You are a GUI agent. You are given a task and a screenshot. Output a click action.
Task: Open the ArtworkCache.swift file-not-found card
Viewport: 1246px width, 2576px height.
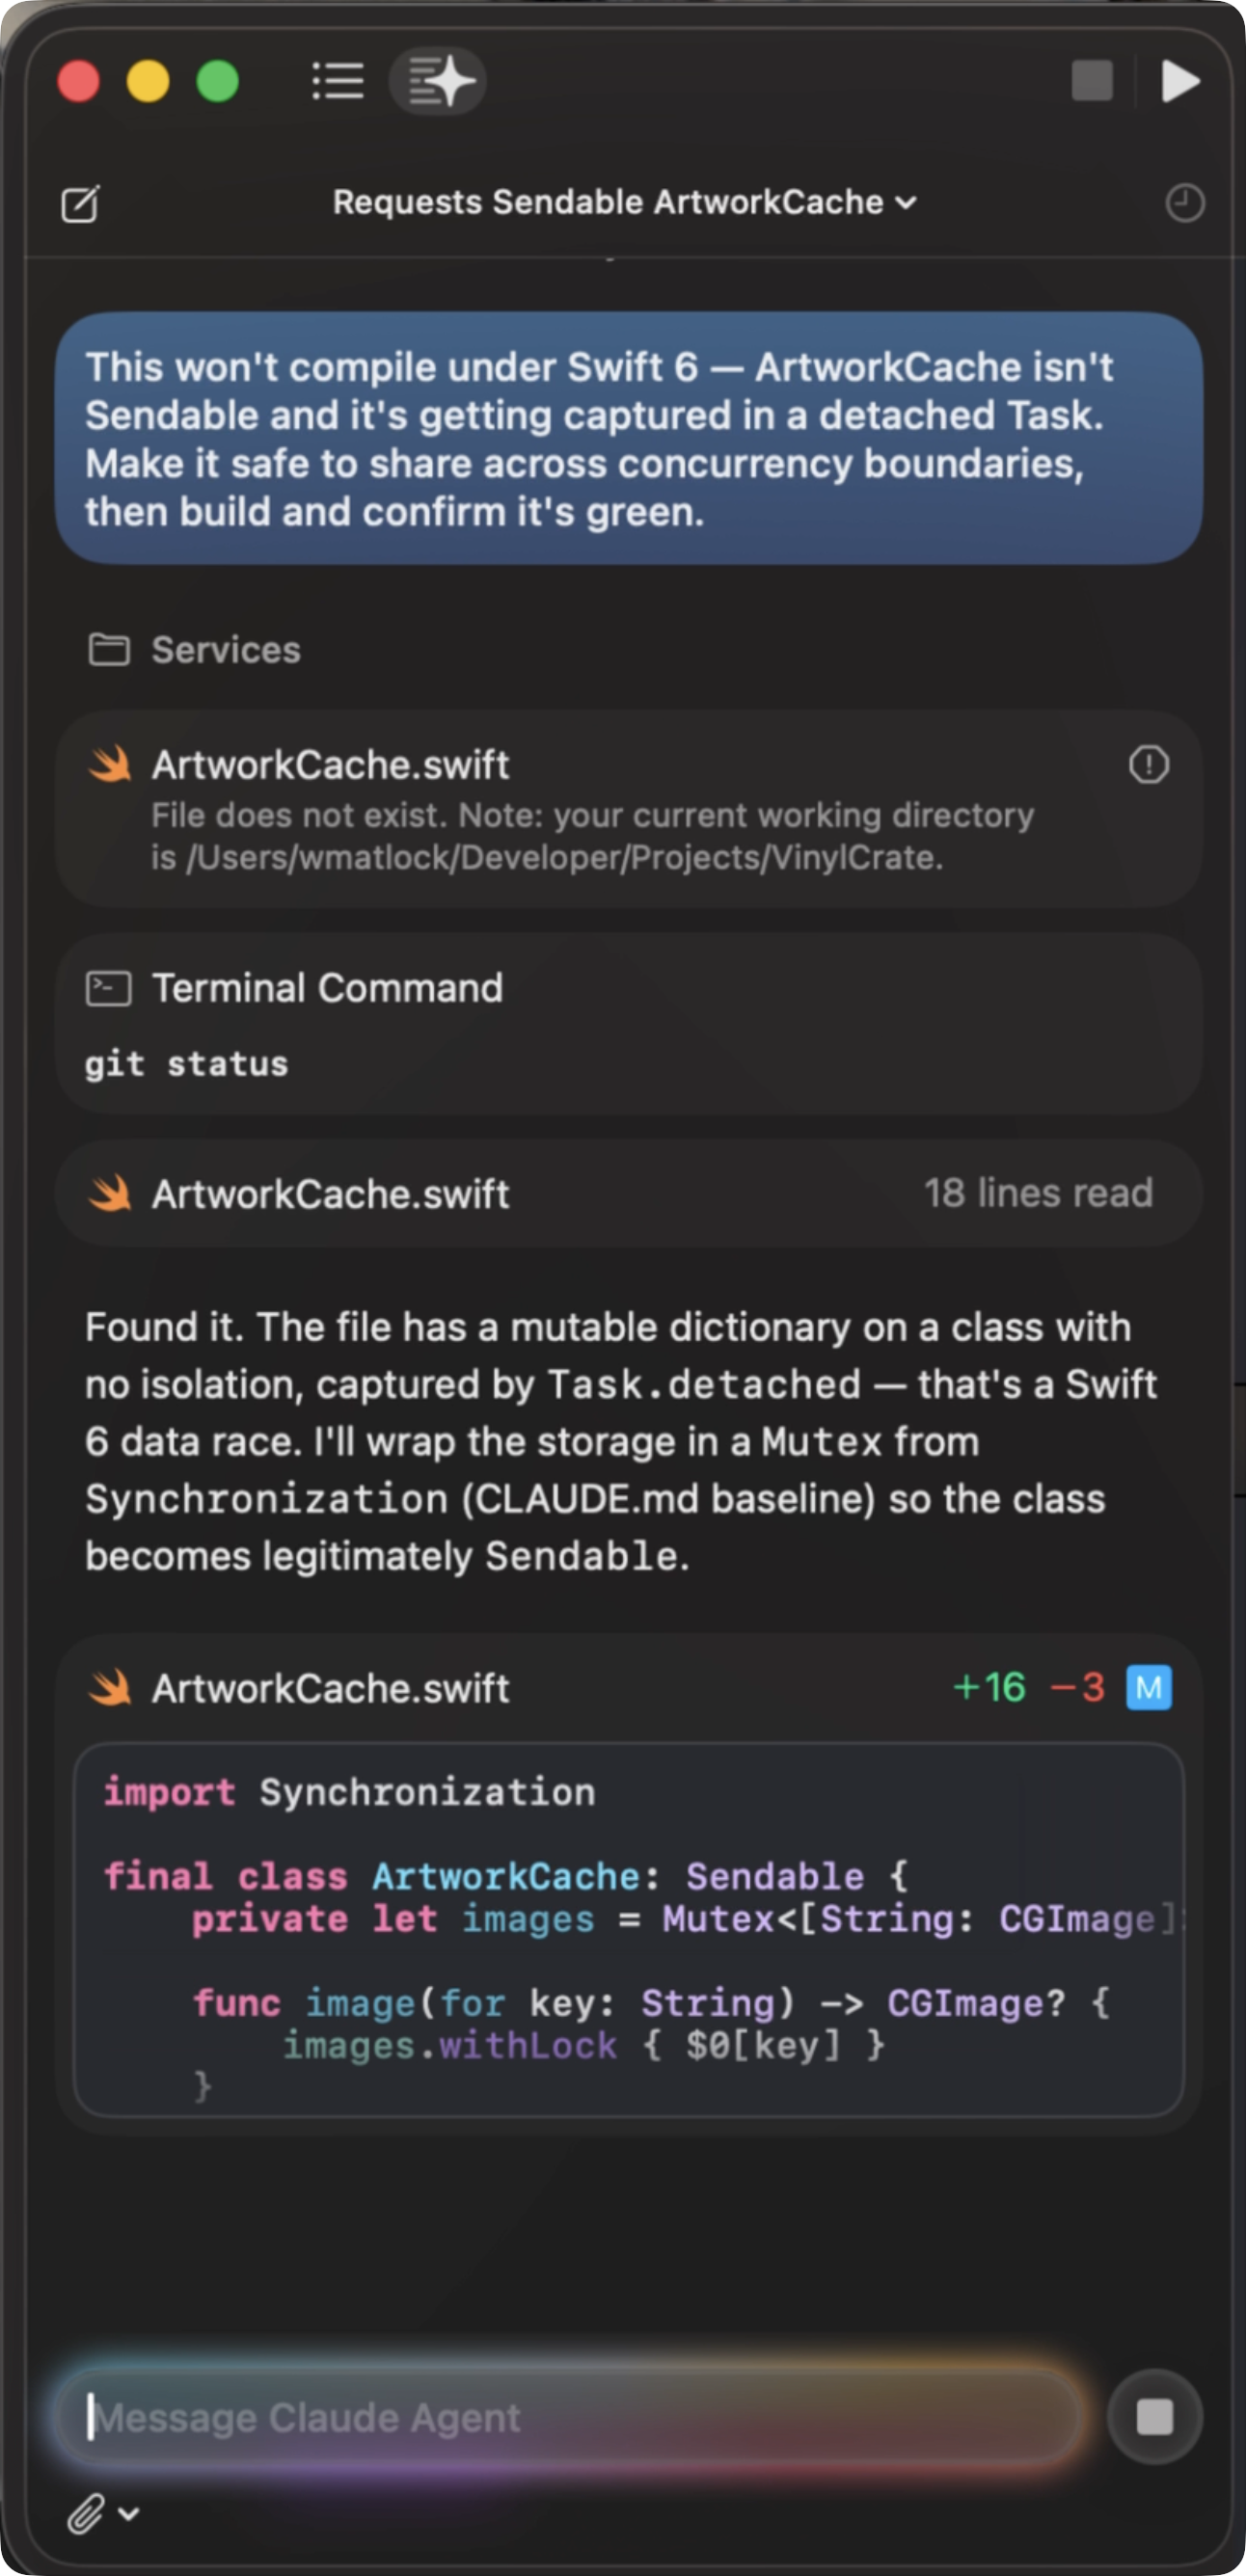tap(628, 809)
